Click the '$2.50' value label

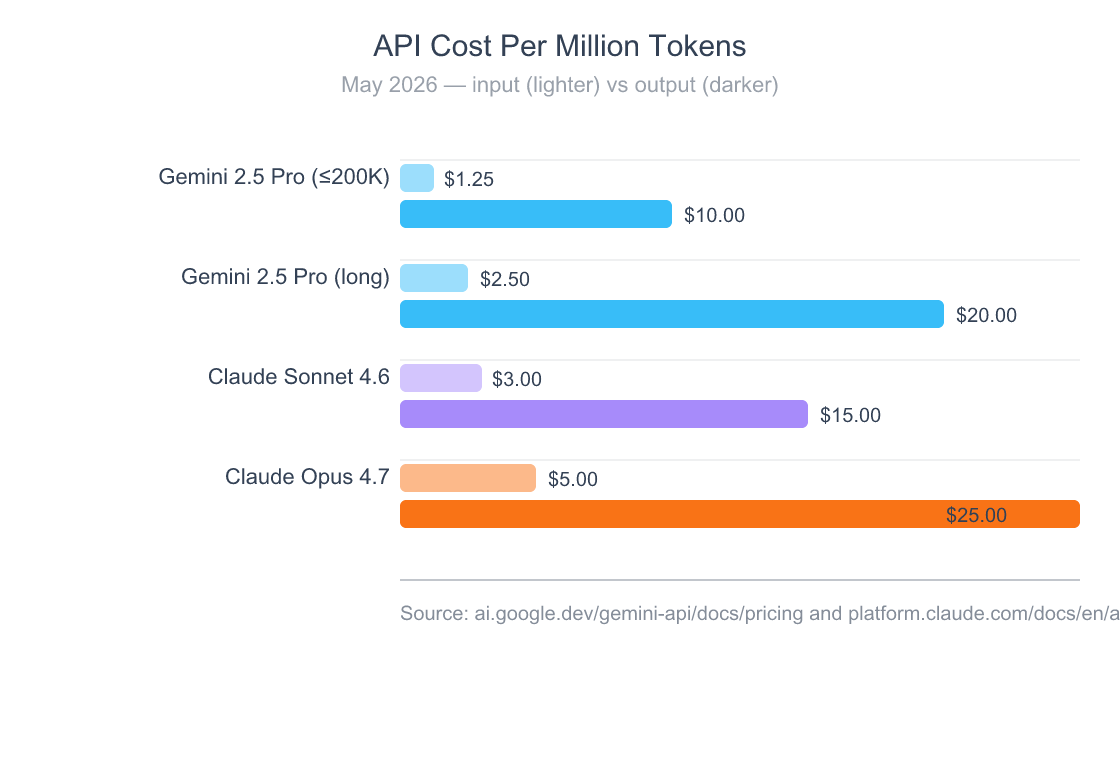(505, 279)
